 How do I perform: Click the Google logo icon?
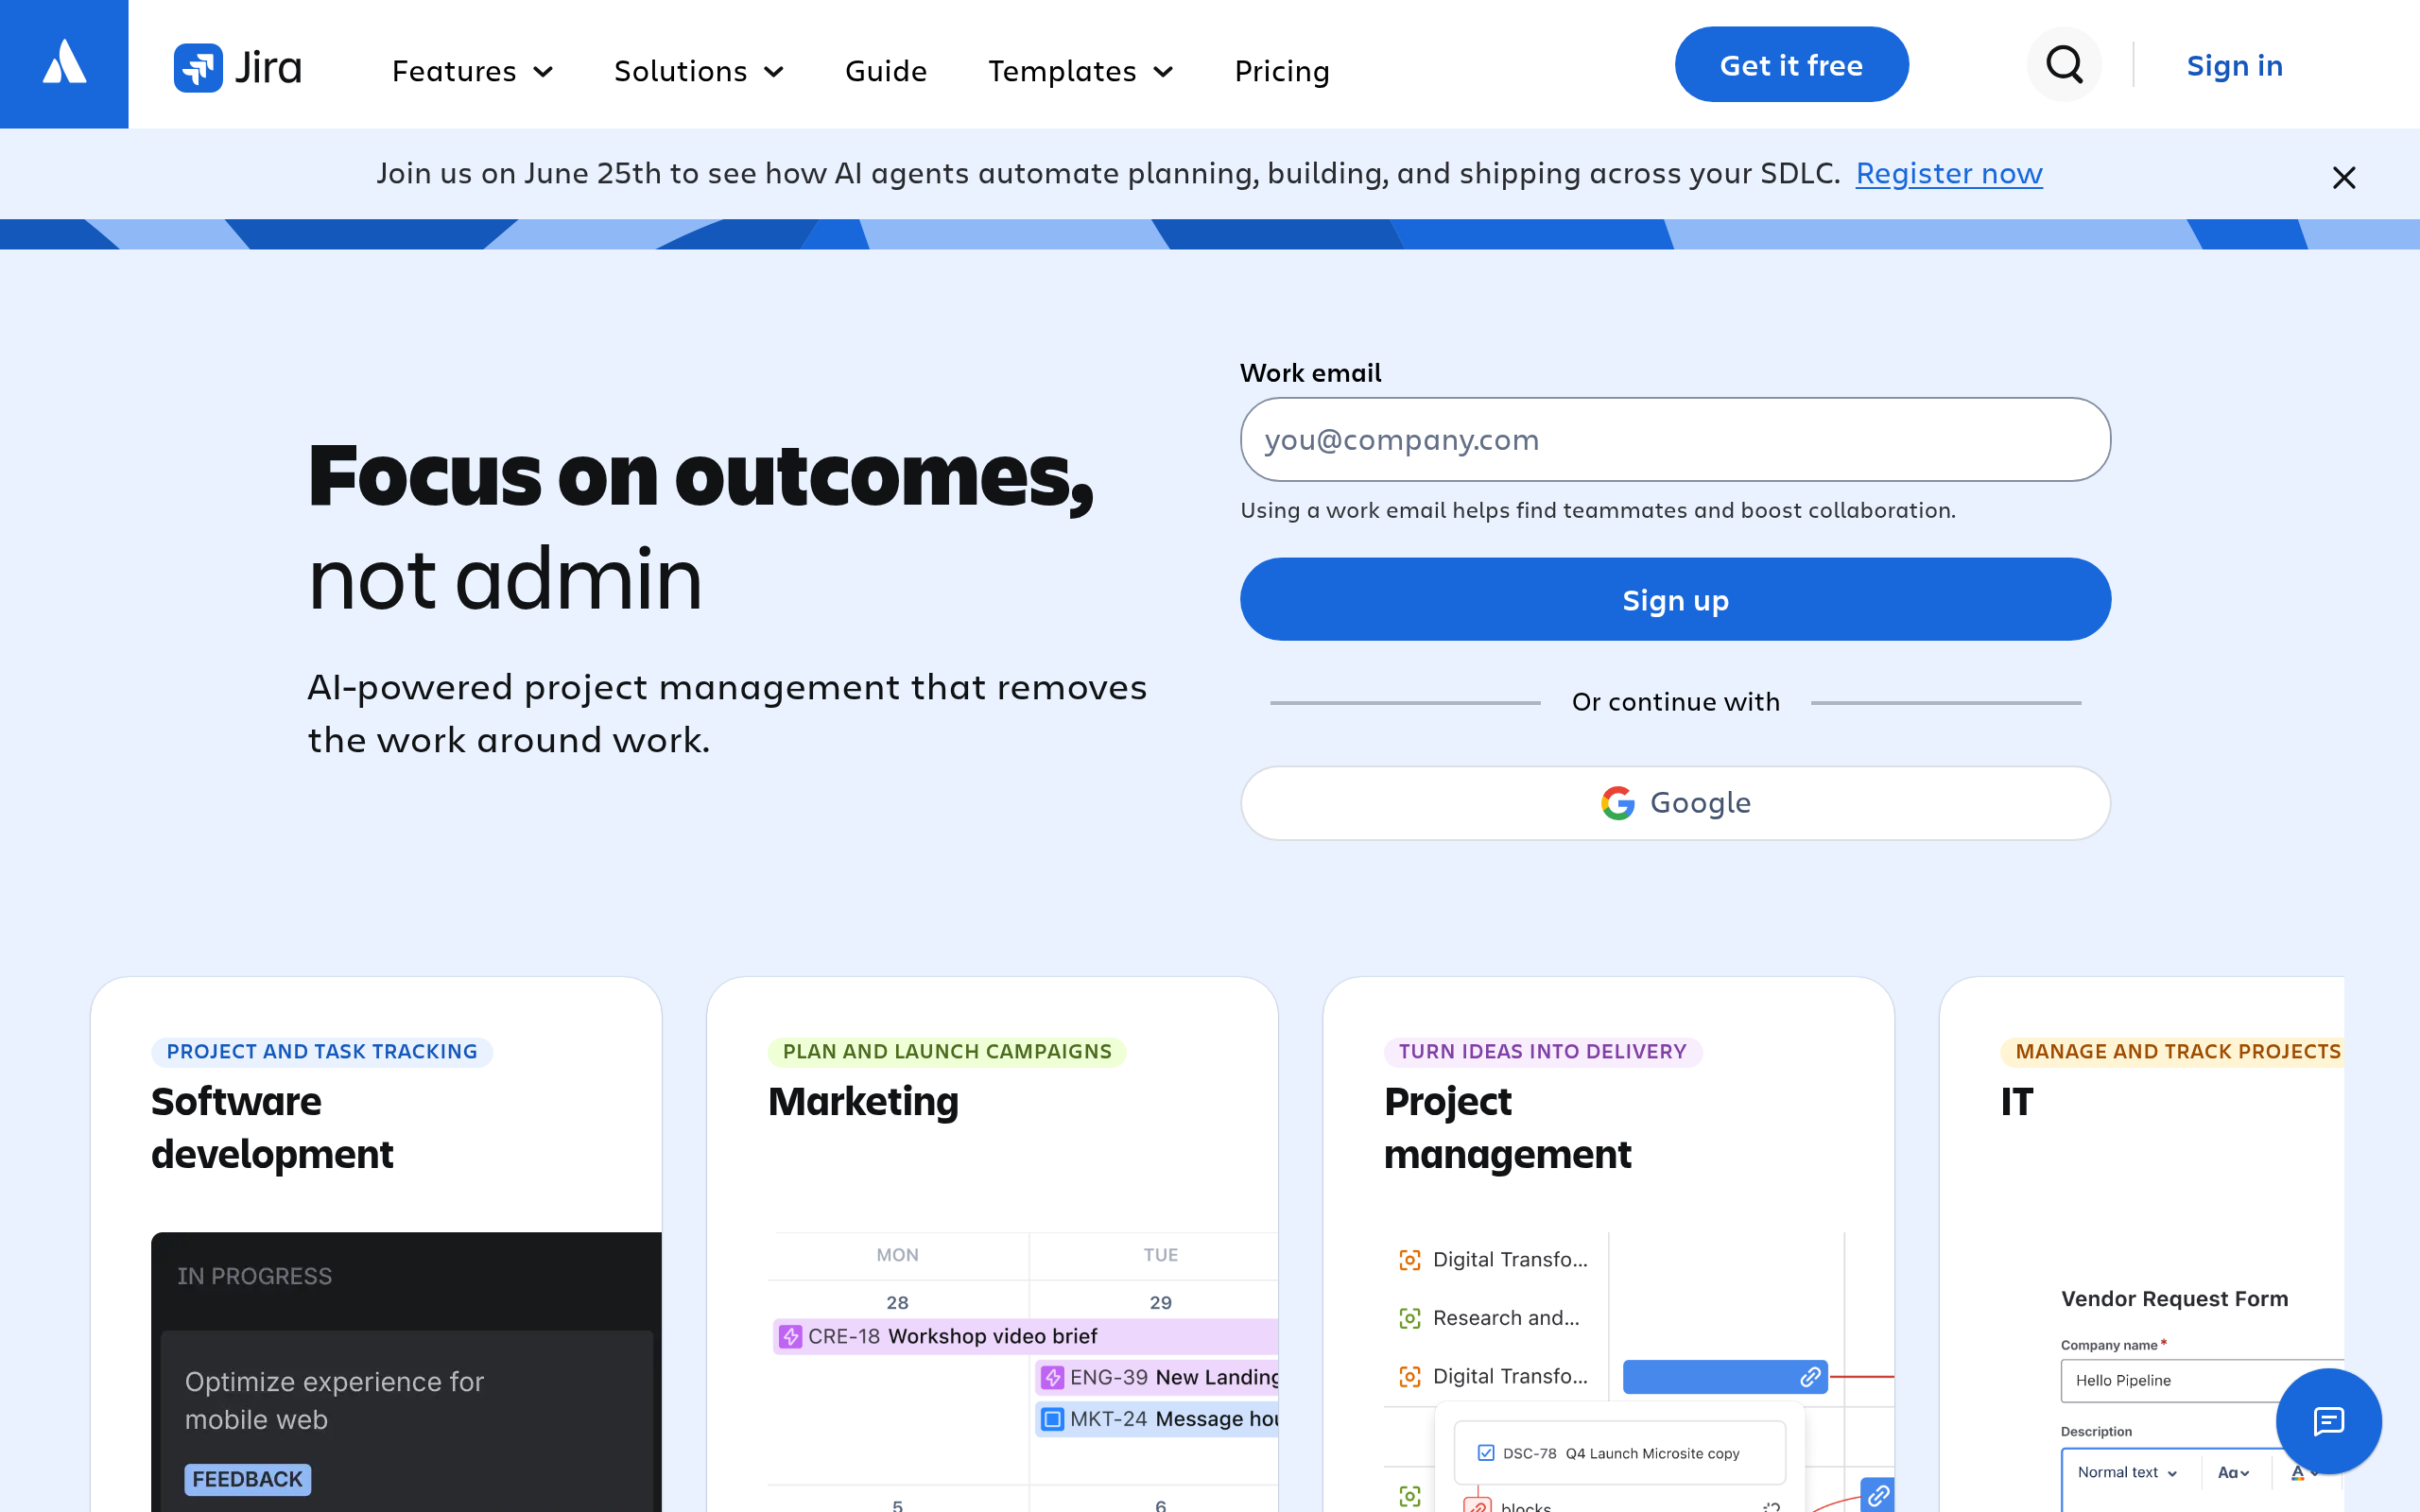coord(1617,803)
